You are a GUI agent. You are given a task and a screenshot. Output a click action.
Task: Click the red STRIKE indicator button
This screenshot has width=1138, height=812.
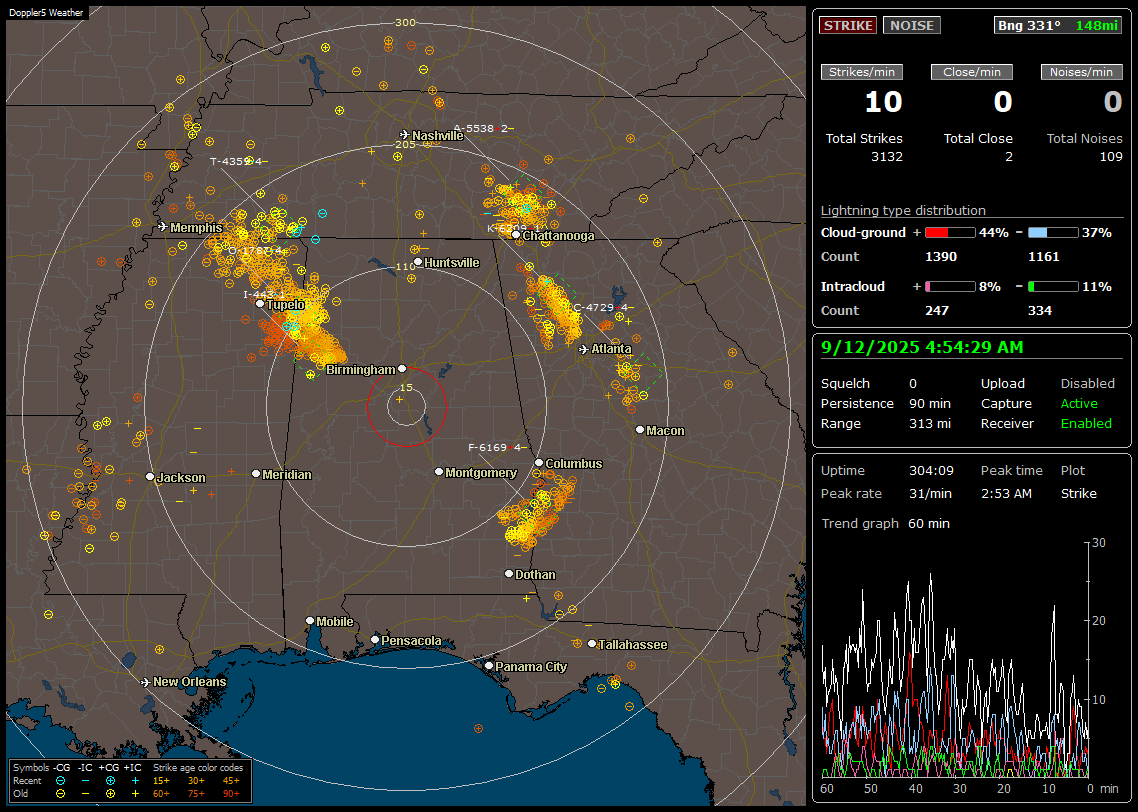tap(848, 25)
